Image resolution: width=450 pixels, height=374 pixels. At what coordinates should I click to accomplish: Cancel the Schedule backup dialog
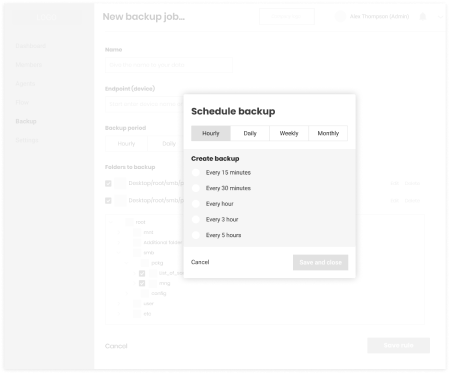[x=200, y=262]
